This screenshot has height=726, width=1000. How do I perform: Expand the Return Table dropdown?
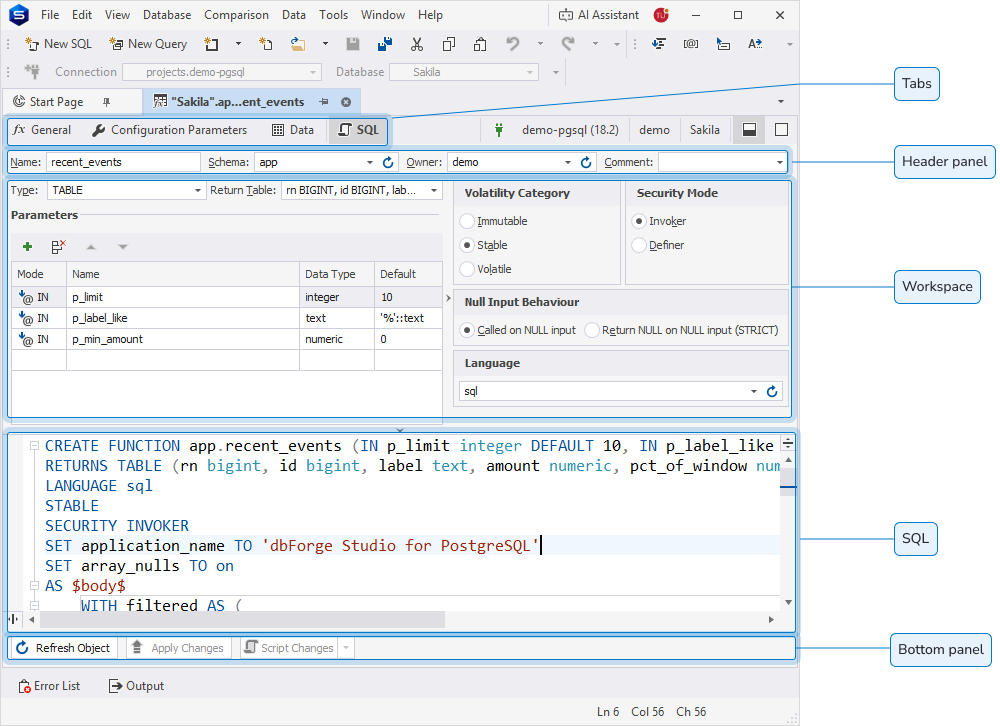tap(434, 190)
